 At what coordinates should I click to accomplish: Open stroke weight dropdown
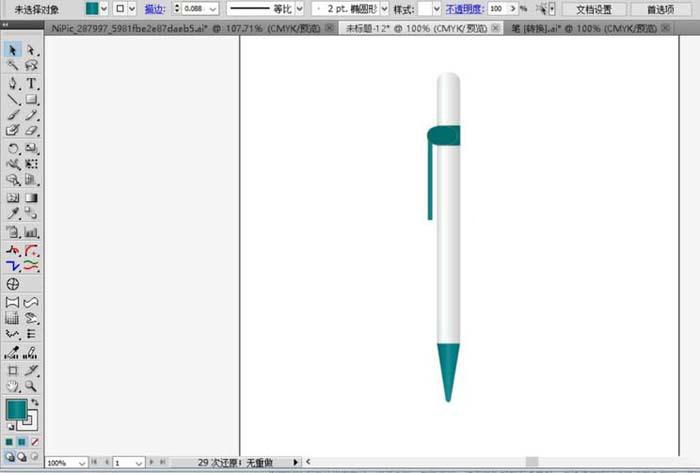click(213, 8)
